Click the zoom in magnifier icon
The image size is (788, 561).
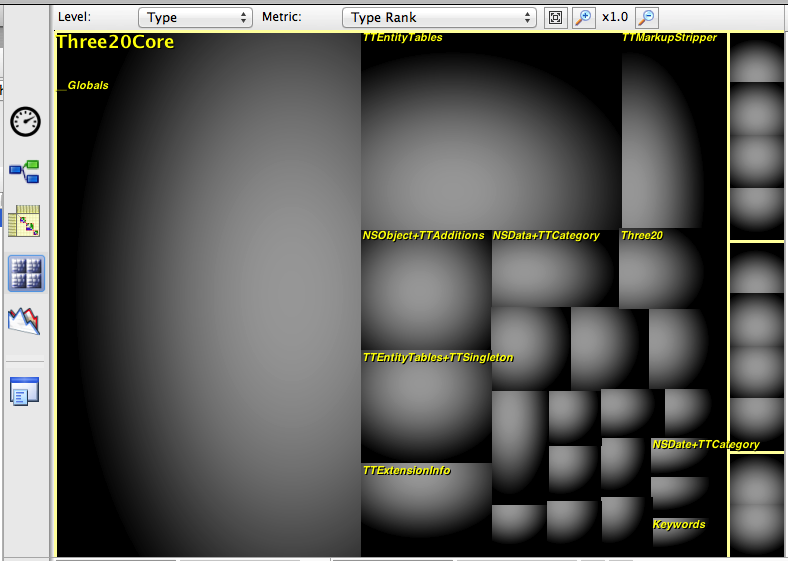point(583,18)
